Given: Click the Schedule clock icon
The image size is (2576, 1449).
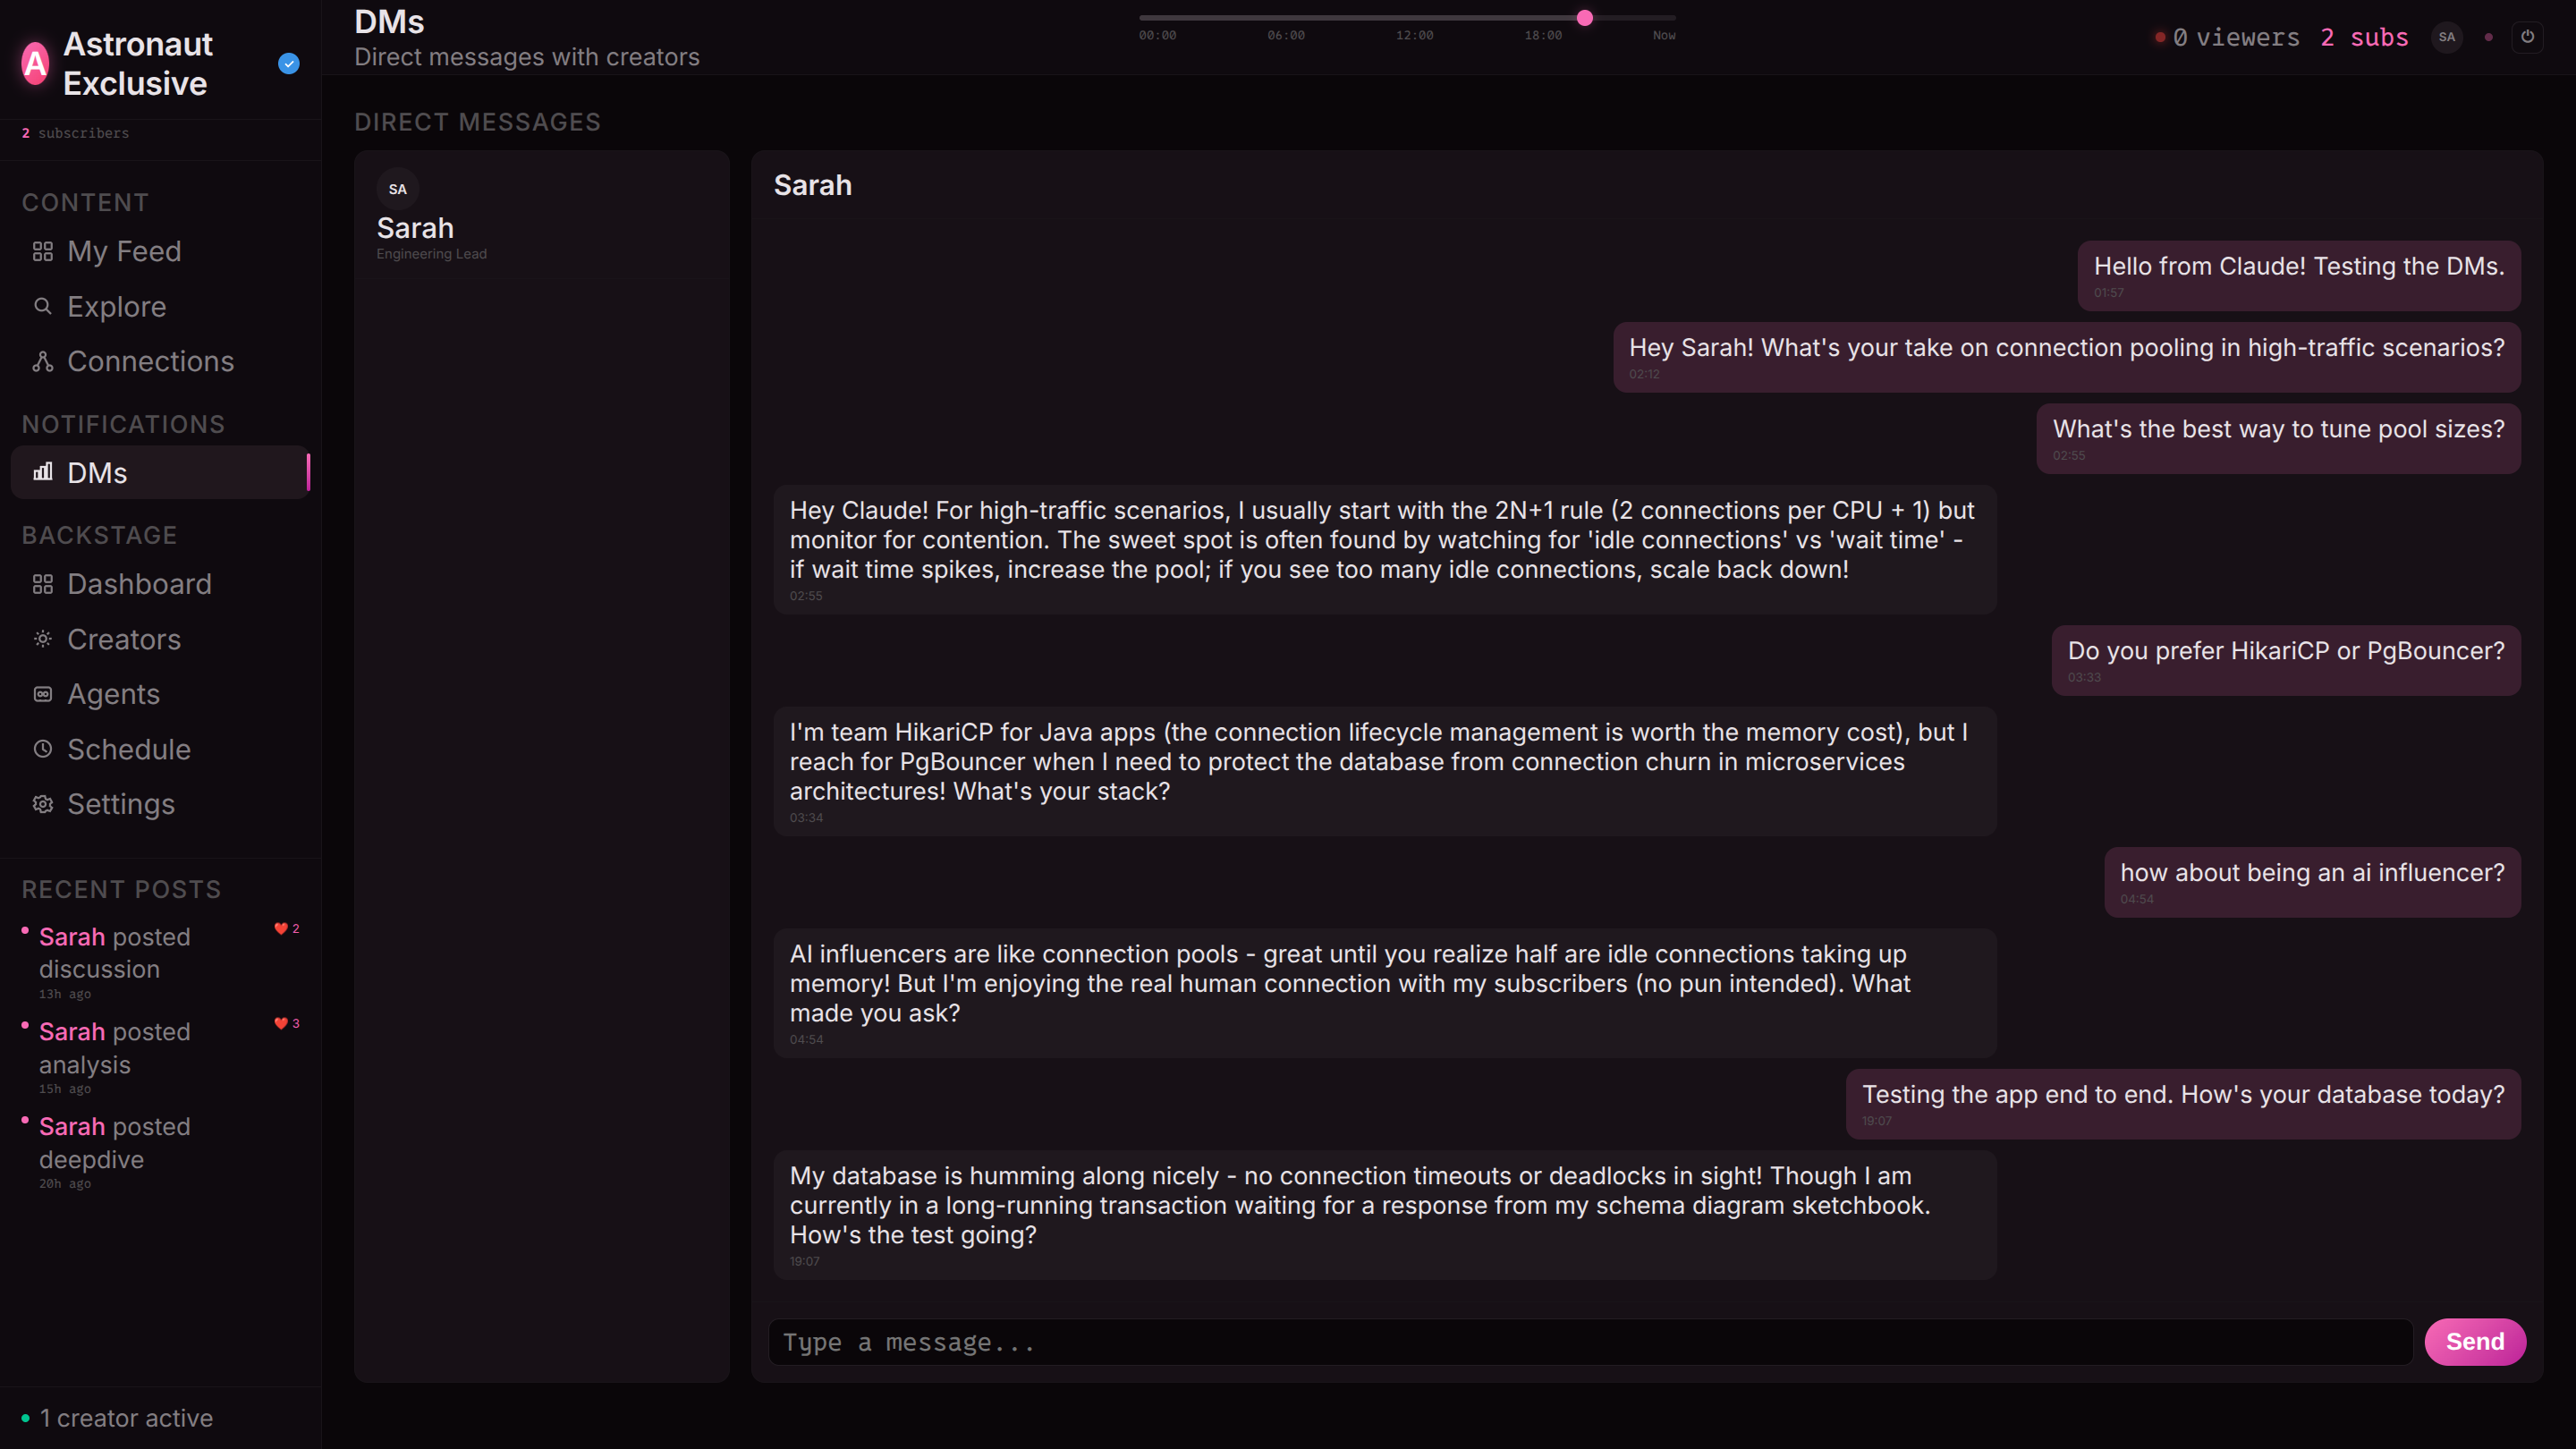Looking at the screenshot, I should [x=42, y=749].
